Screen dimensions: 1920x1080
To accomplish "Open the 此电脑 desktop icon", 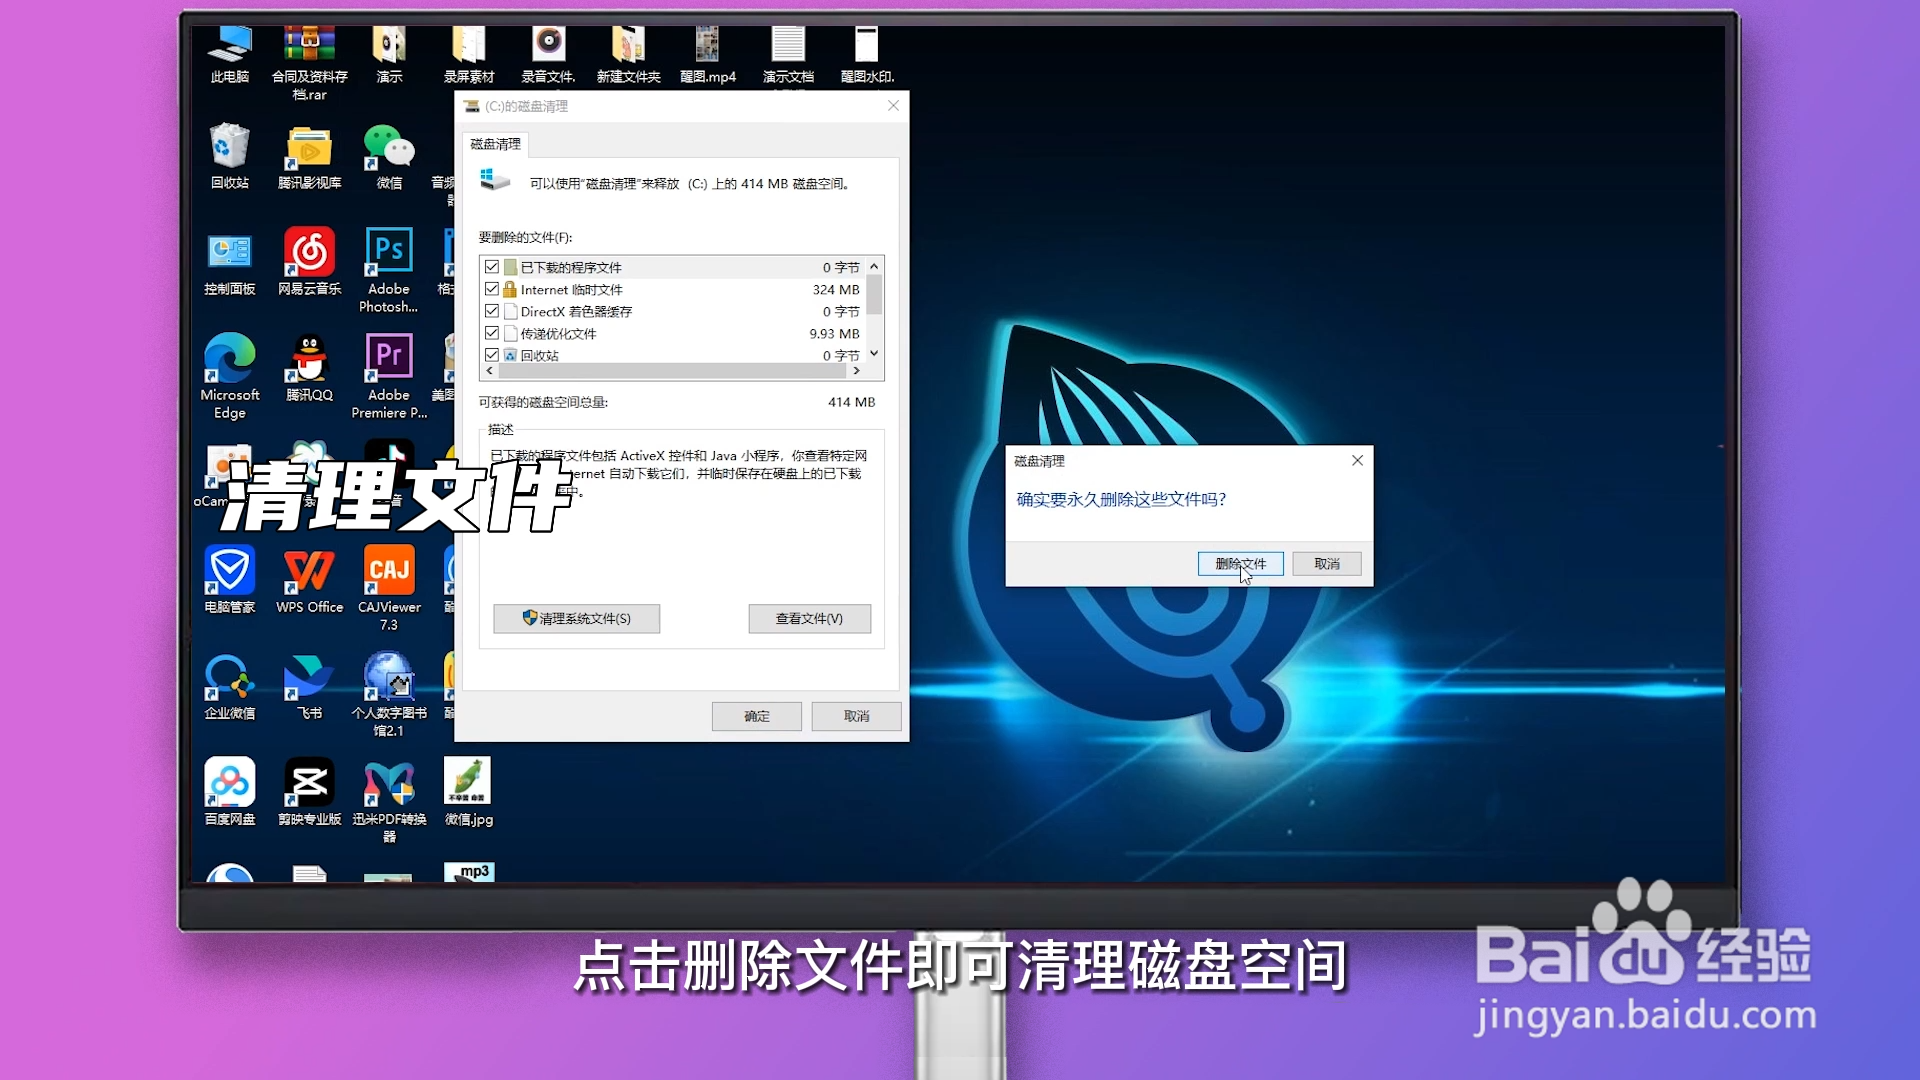I will 230,55.
